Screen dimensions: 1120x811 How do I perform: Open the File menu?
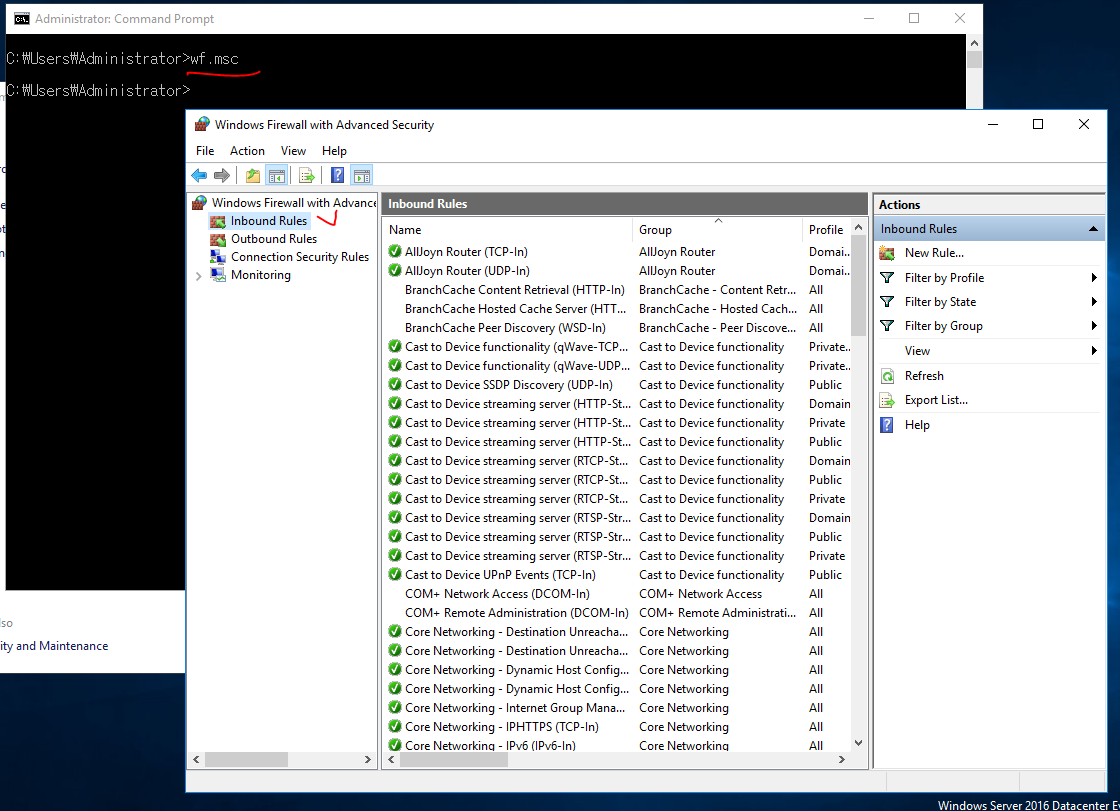205,151
